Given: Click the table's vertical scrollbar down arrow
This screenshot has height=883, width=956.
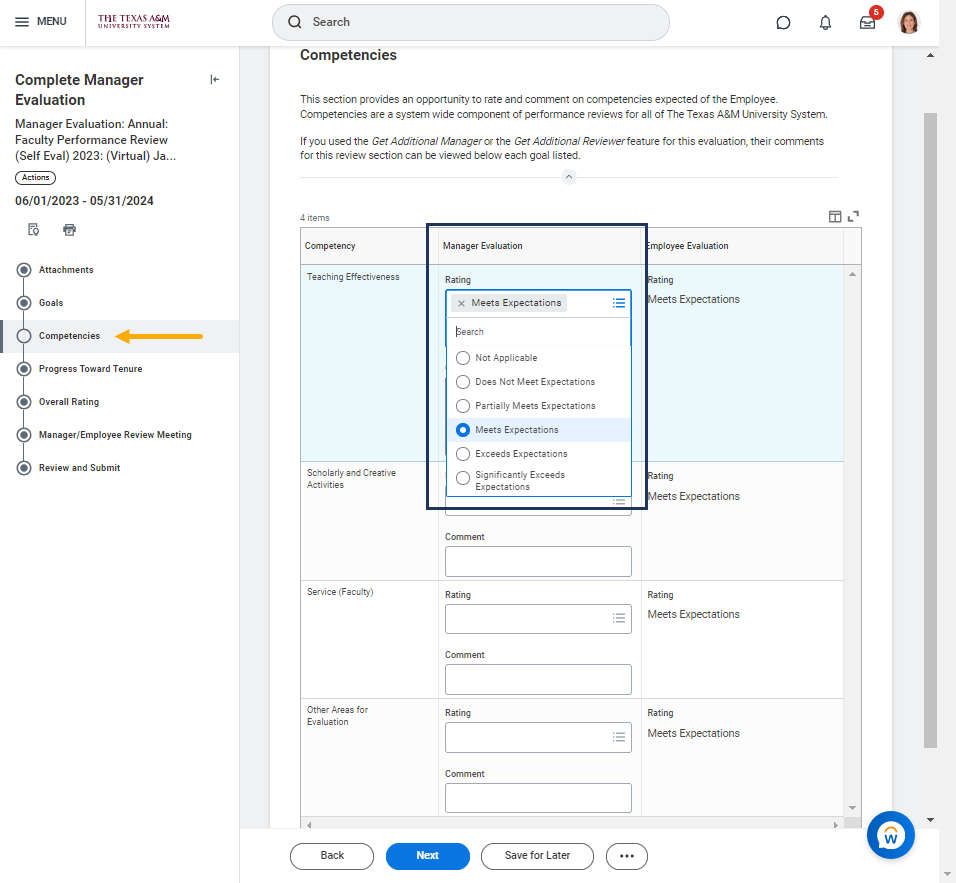Looking at the screenshot, I should 852,807.
